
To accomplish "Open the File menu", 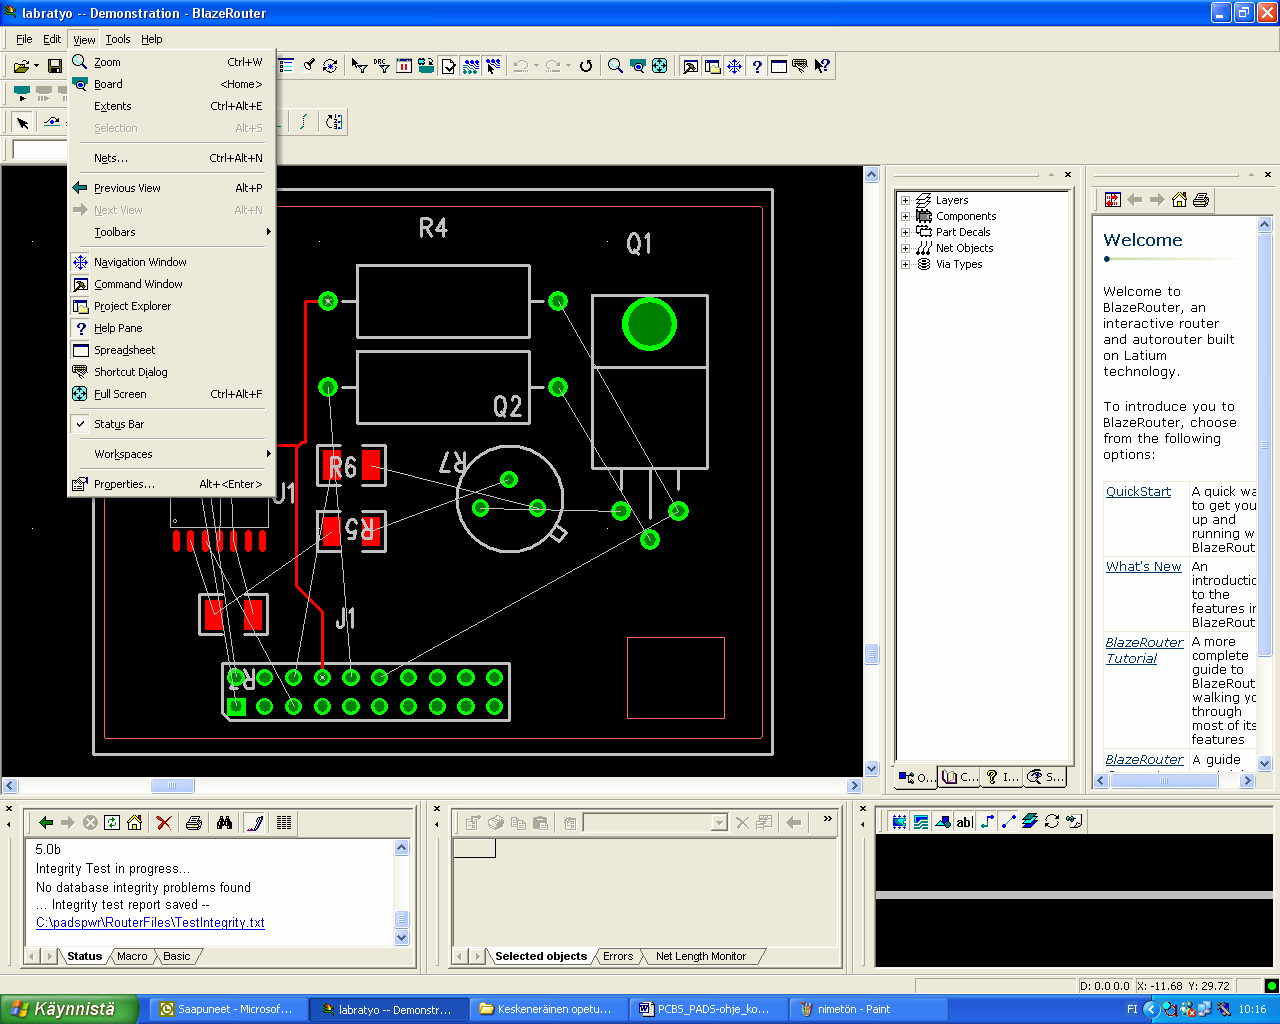I will (x=24, y=39).
